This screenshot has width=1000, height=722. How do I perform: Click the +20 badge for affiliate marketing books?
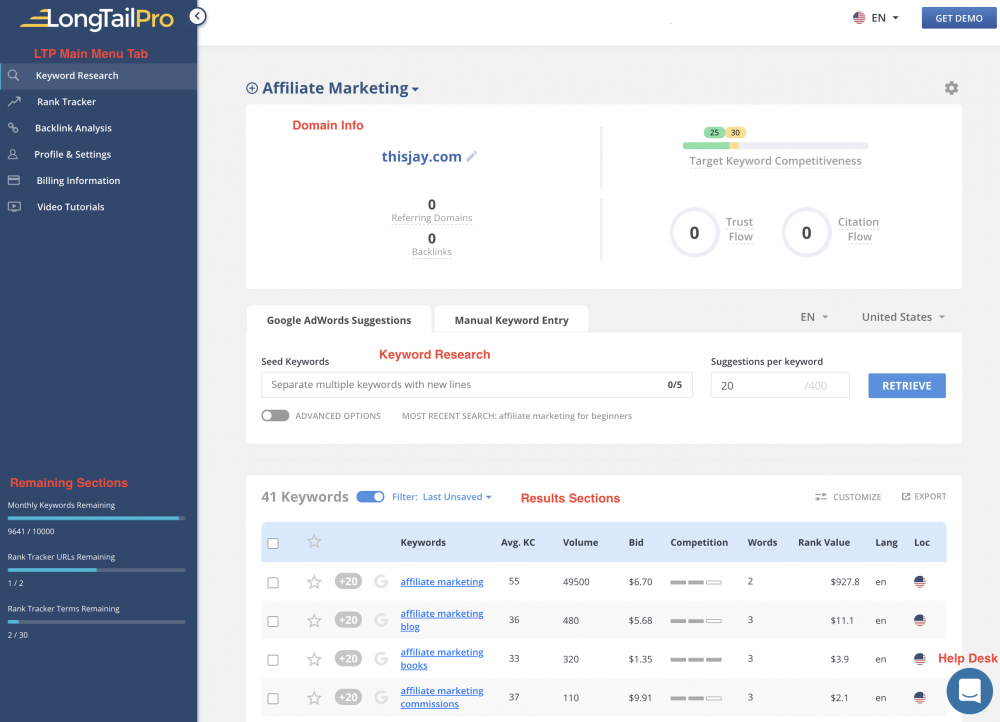click(348, 658)
